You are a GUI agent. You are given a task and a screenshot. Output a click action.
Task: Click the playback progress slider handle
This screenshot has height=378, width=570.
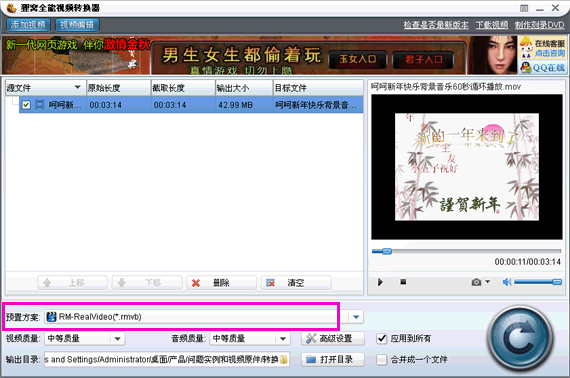(x=387, y=251)
